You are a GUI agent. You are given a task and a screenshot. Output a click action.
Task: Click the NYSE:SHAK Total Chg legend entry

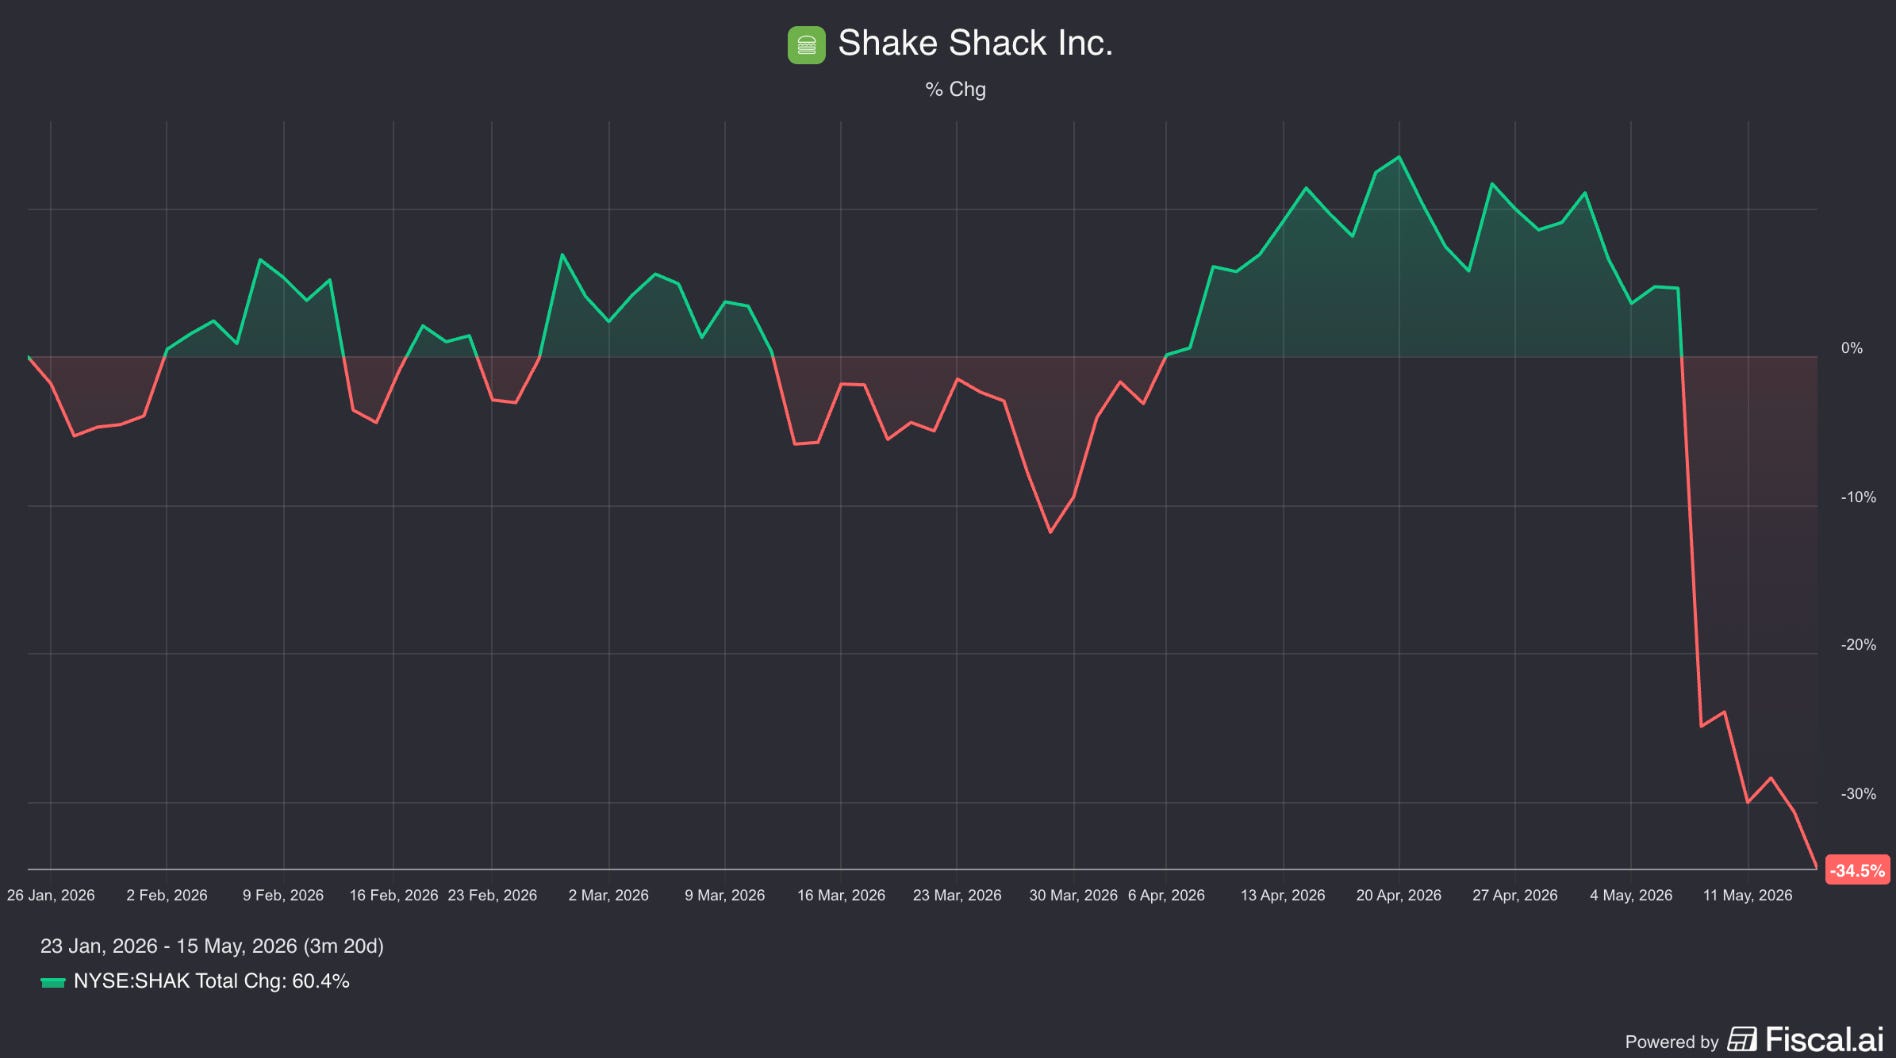tap(195, 981)
